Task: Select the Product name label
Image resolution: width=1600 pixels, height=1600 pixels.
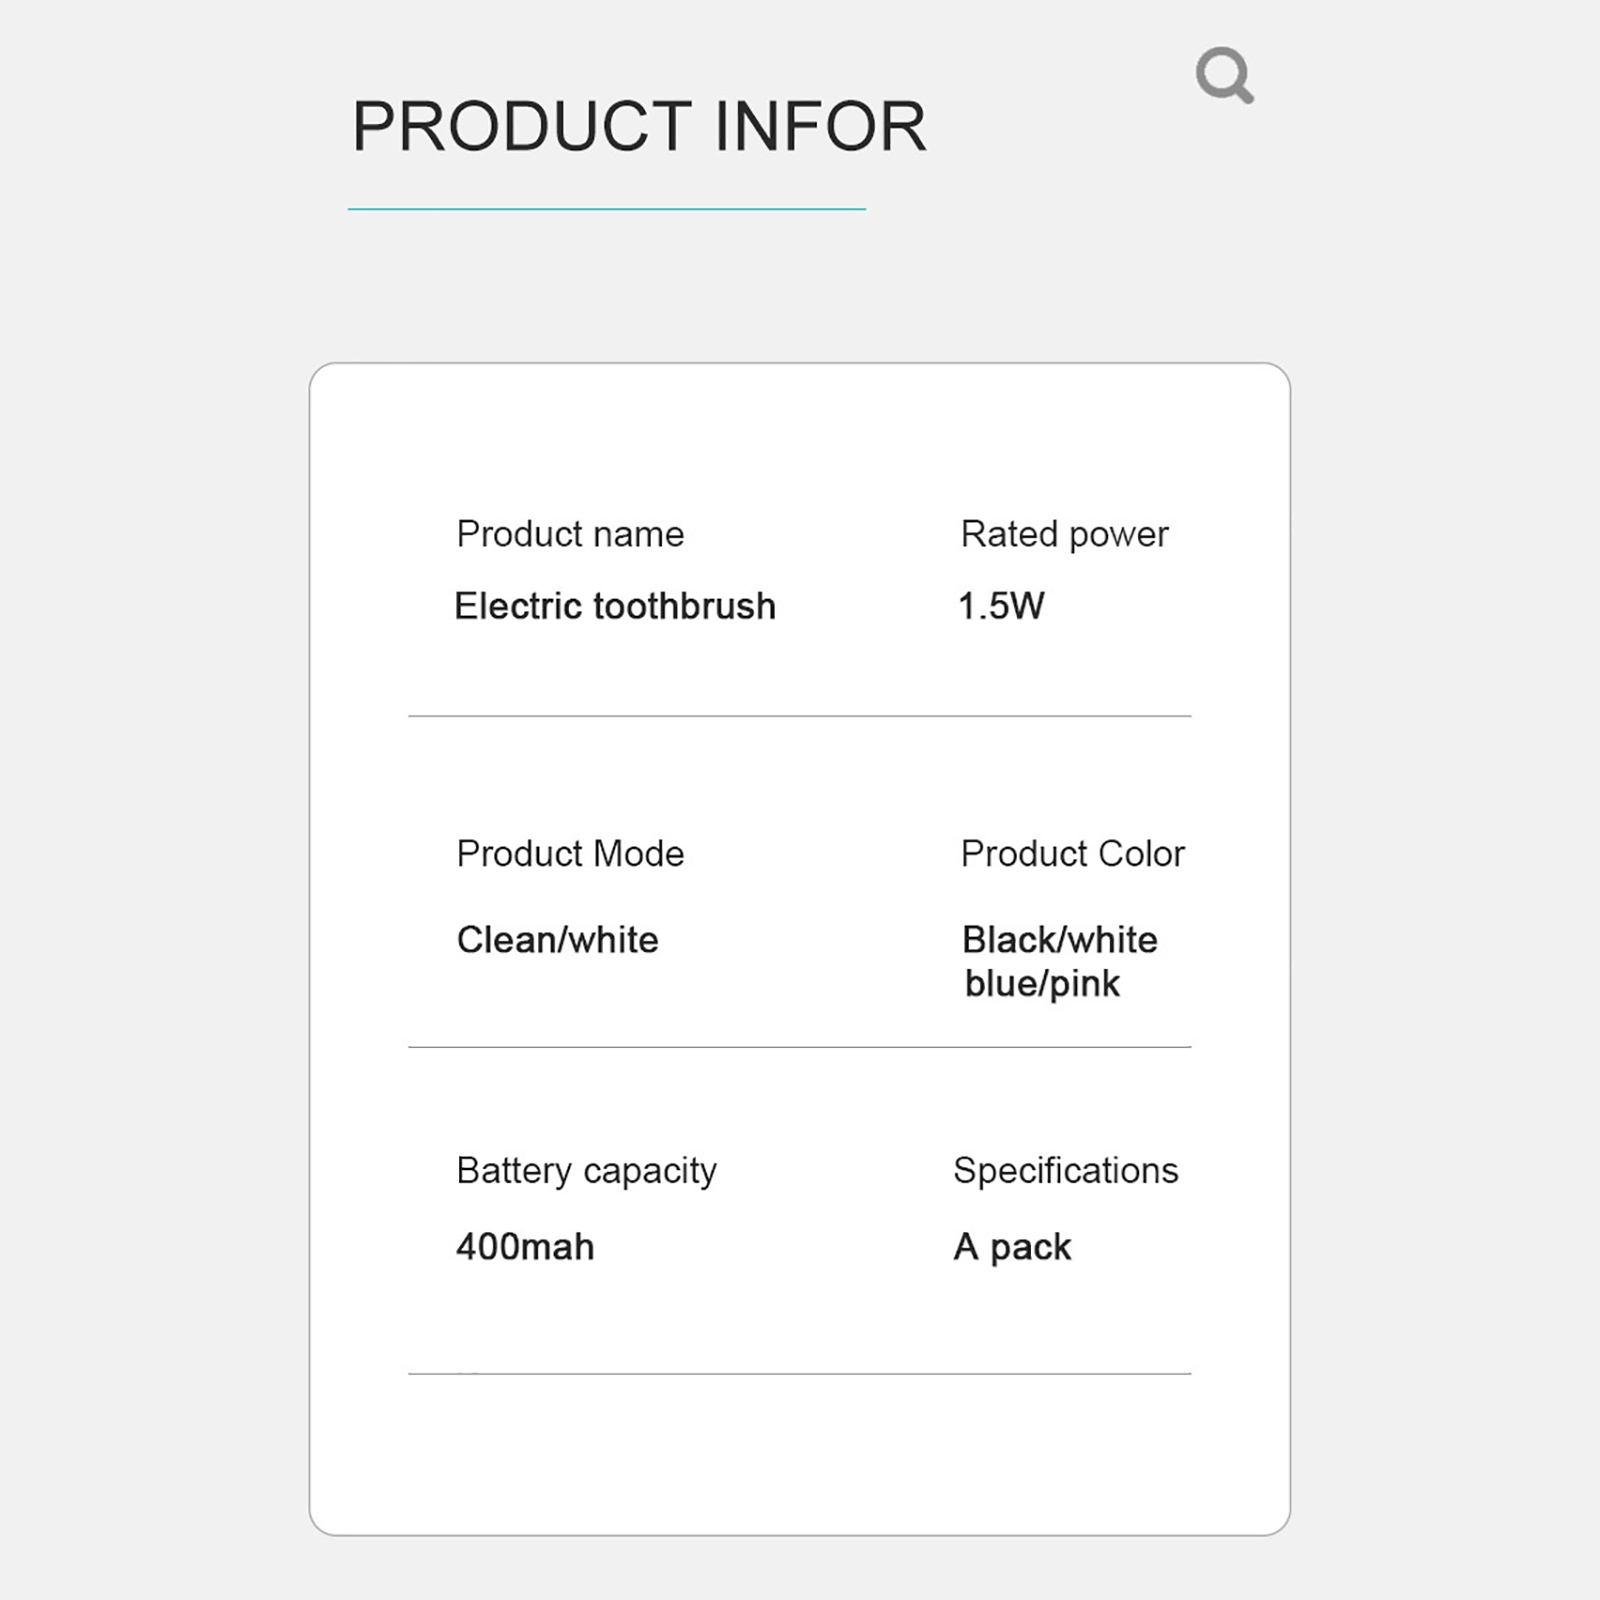Action: tap(570, 534)
